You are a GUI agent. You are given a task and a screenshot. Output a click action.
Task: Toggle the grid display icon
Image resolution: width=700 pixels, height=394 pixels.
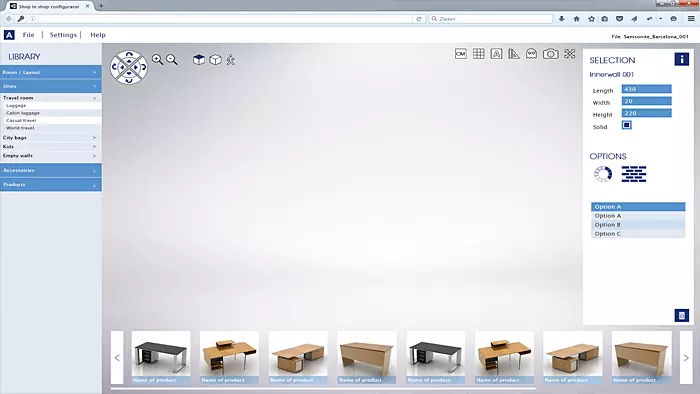479,54
